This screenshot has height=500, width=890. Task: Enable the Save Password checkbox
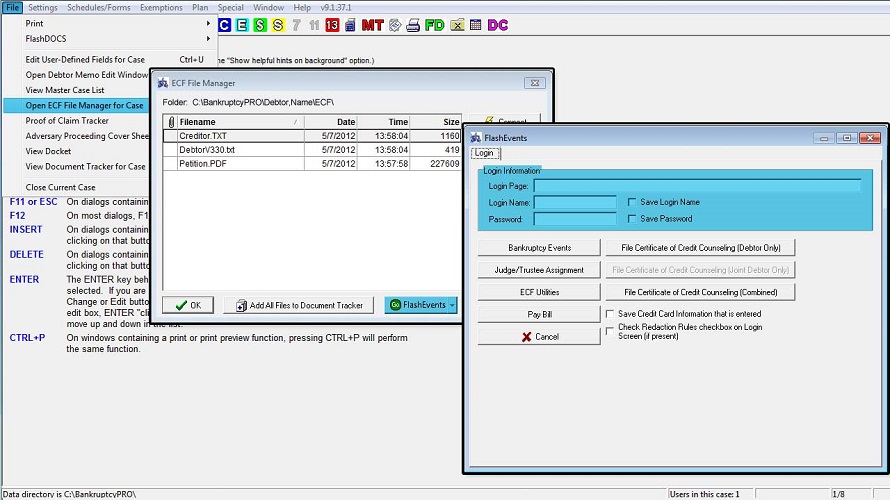pos(632,219)
